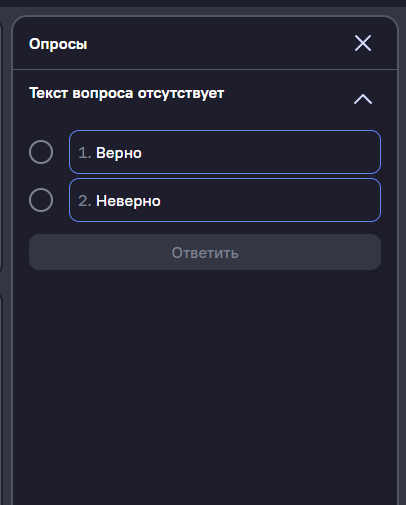Click the number 2. label inside the second option
This screenshot has height=505, width=406.
85,201
